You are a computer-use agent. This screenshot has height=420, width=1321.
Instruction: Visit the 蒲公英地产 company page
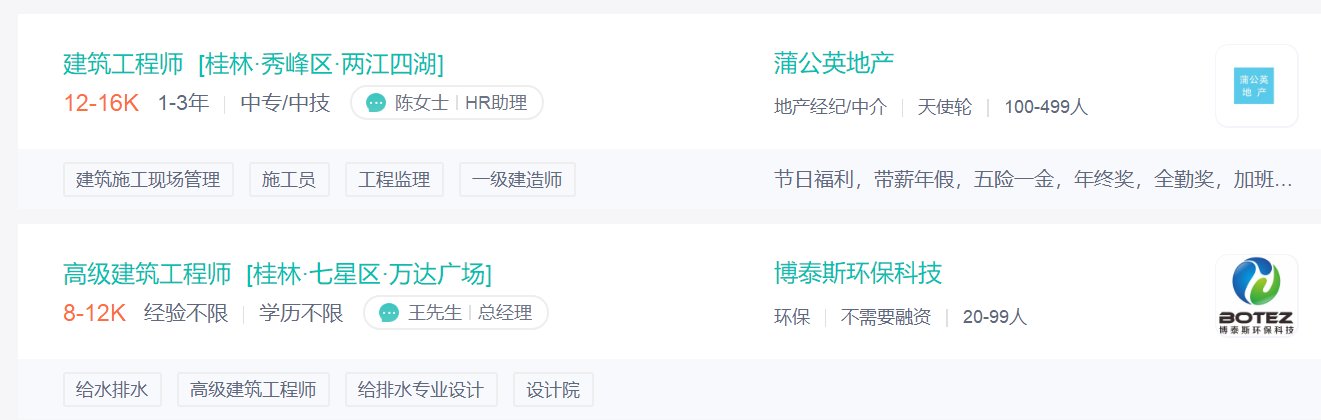pos(833,64)
